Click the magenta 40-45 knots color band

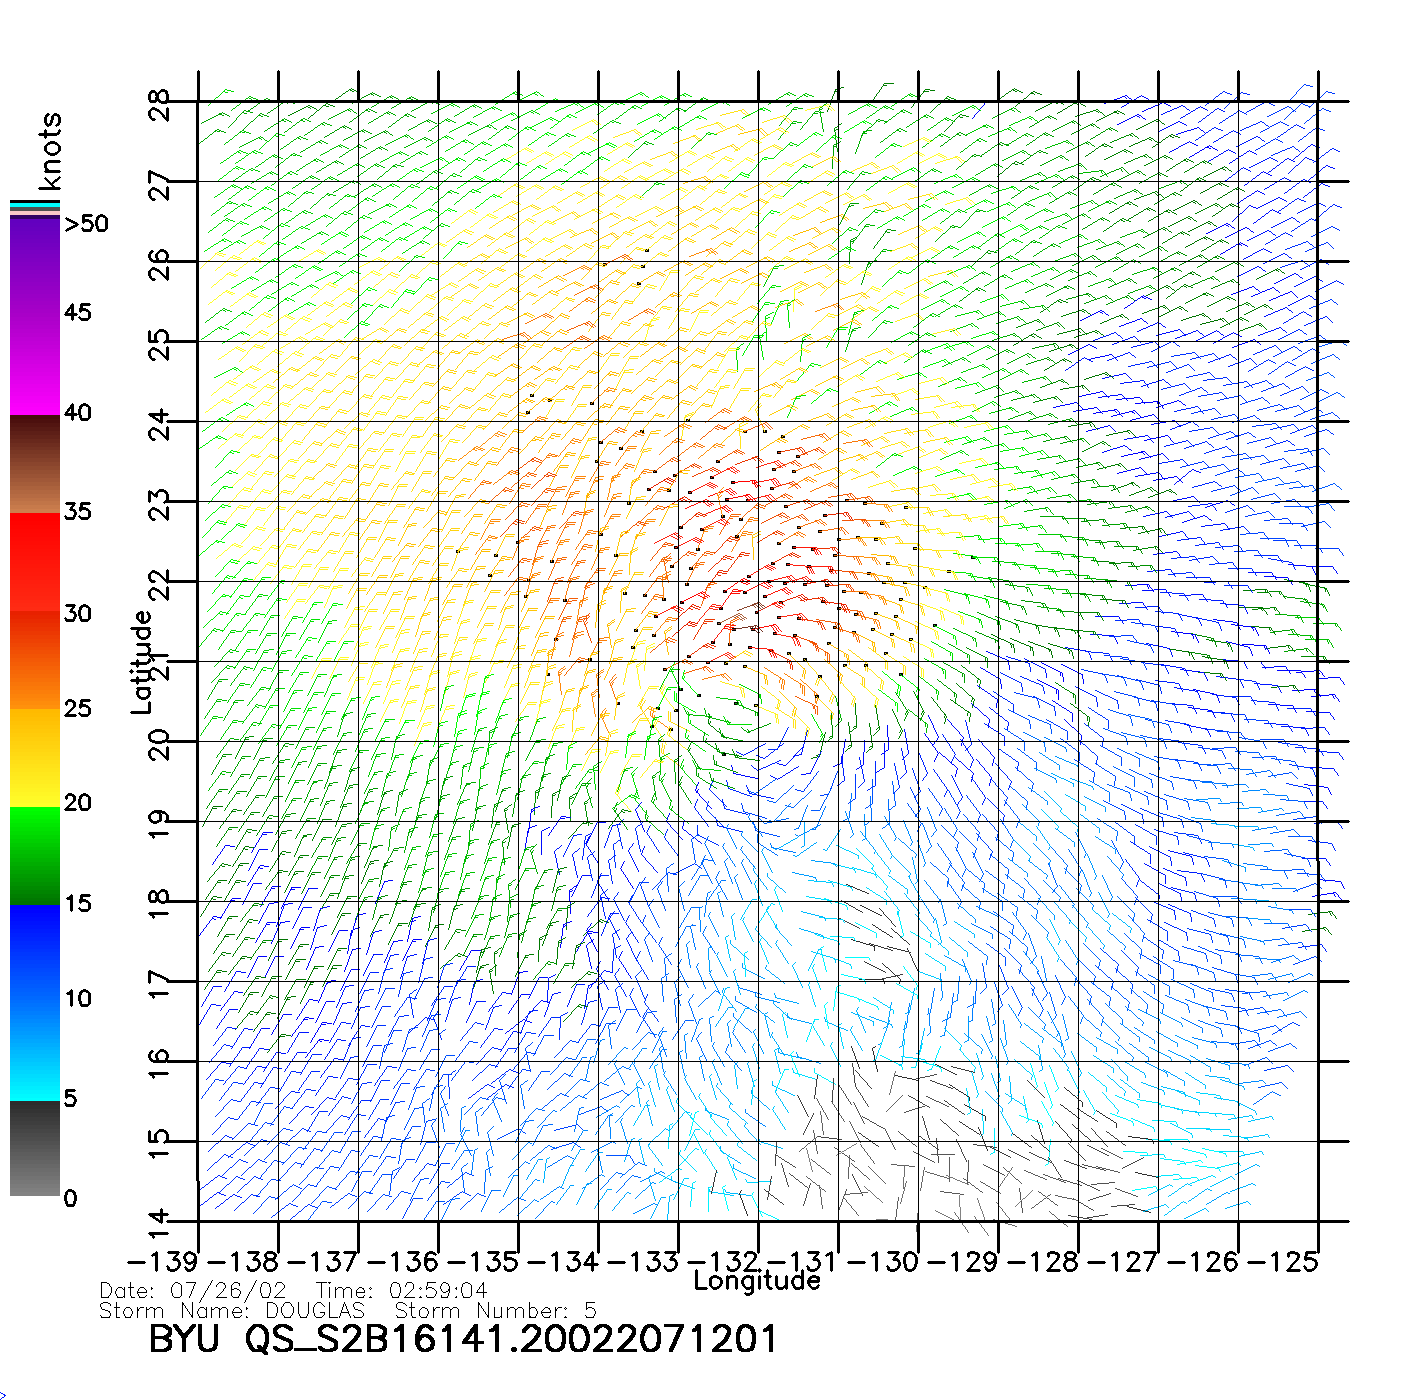(x=34, y=365)
